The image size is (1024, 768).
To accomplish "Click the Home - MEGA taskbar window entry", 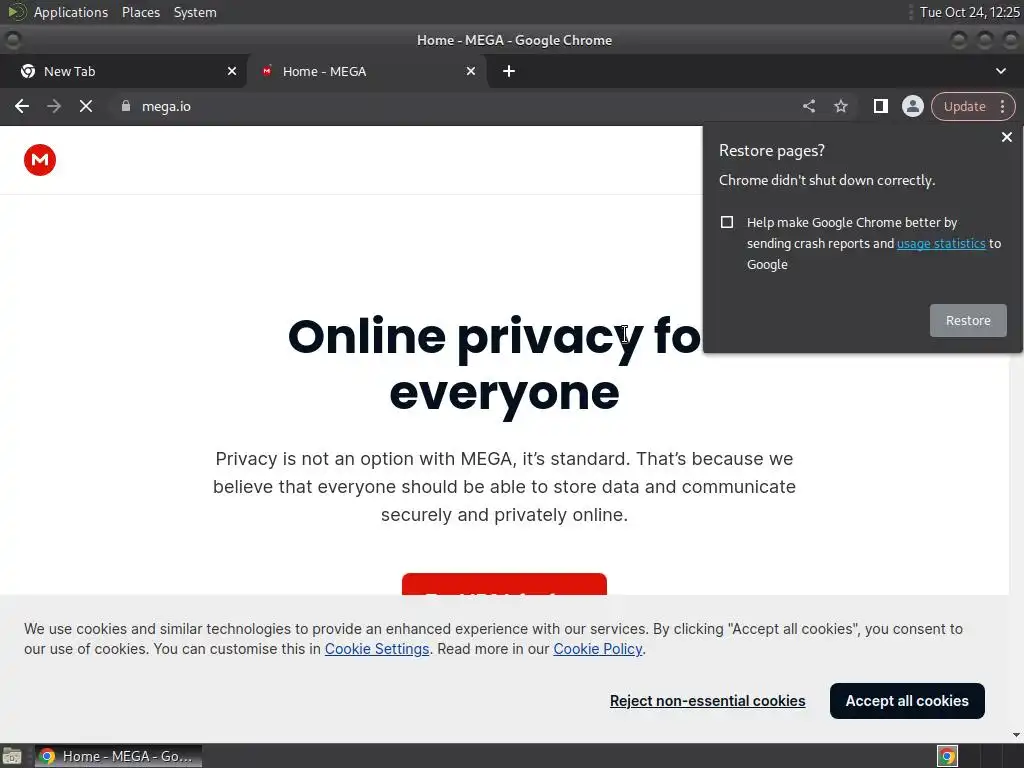I will [118, 756].
